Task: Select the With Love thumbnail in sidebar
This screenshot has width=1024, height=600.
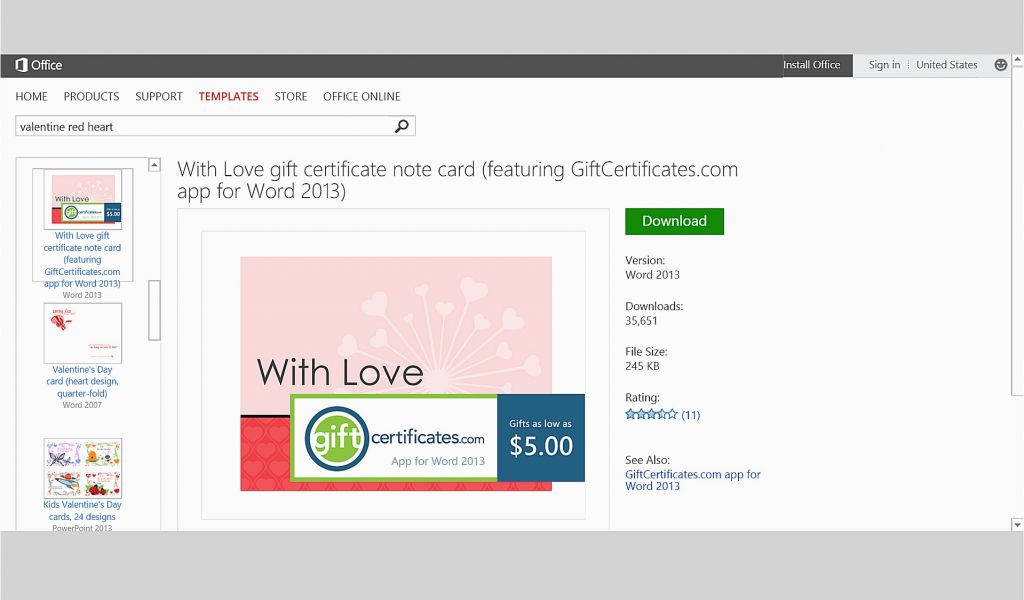Action: tap(83, 199)
